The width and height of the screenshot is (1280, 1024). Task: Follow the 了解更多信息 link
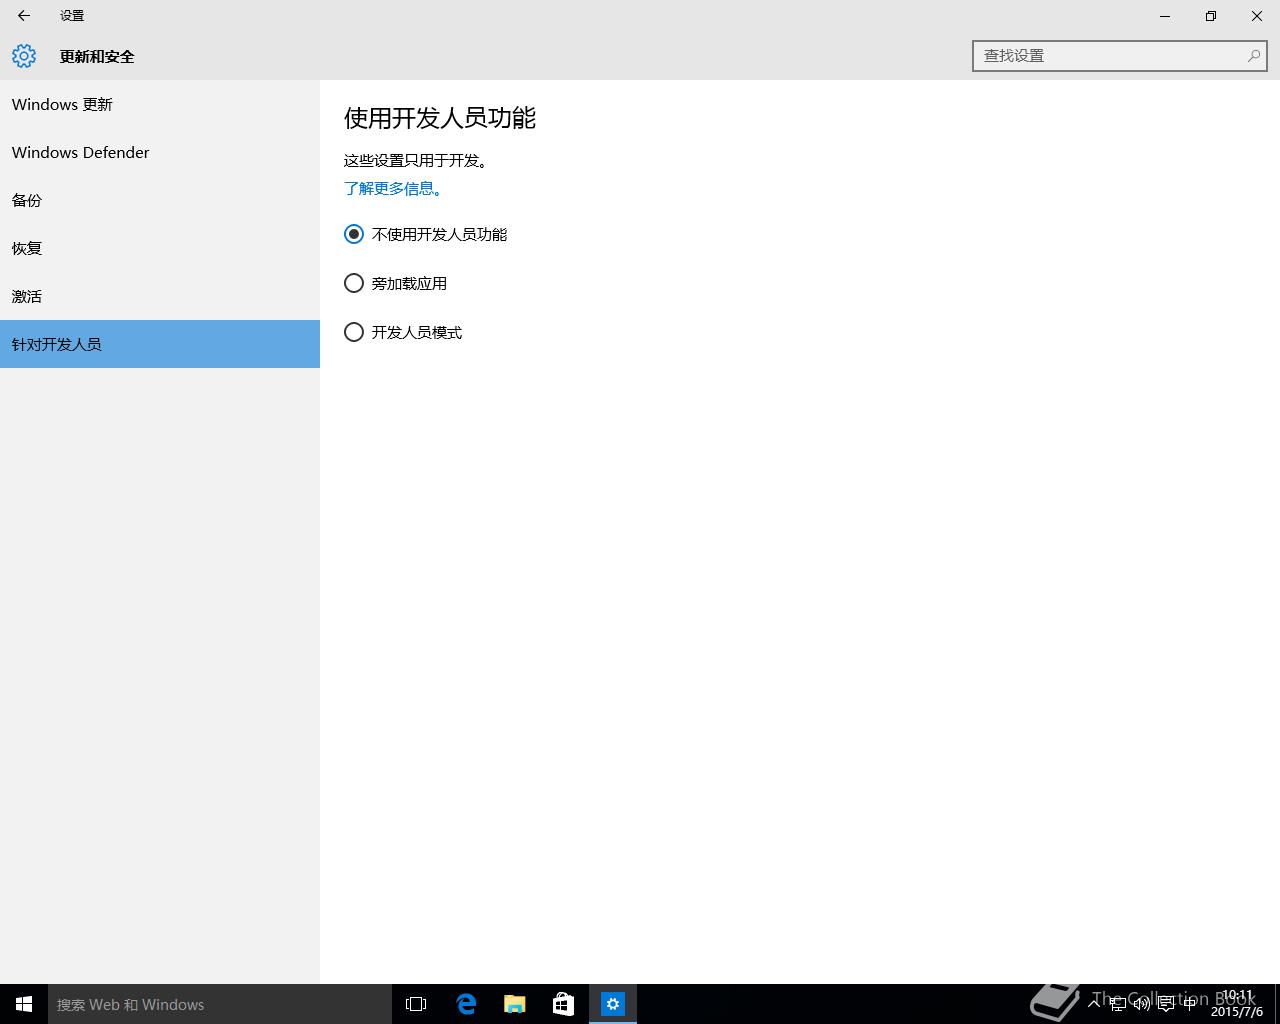[x=393, y=188]
